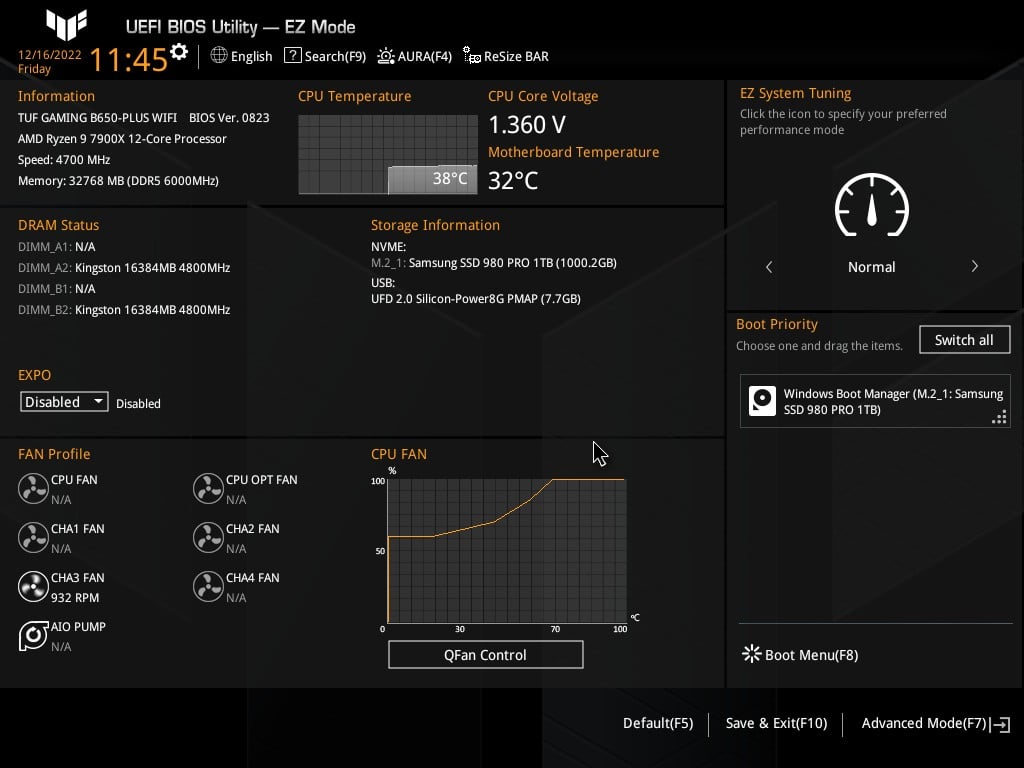
Task: Click the AURA lighting icon
Action: pyautogui.click(x=386, y=56)
